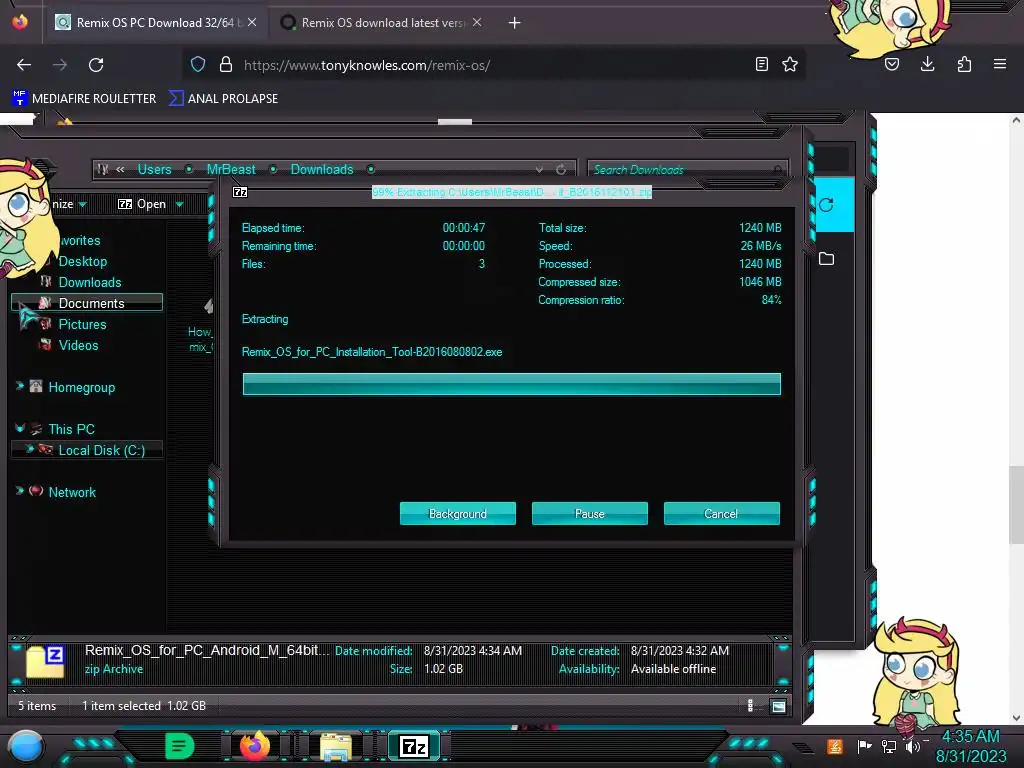Close the Remix OS PC Download tab
This screenshot has height=768, width=1024.
[x=252, y=22]
